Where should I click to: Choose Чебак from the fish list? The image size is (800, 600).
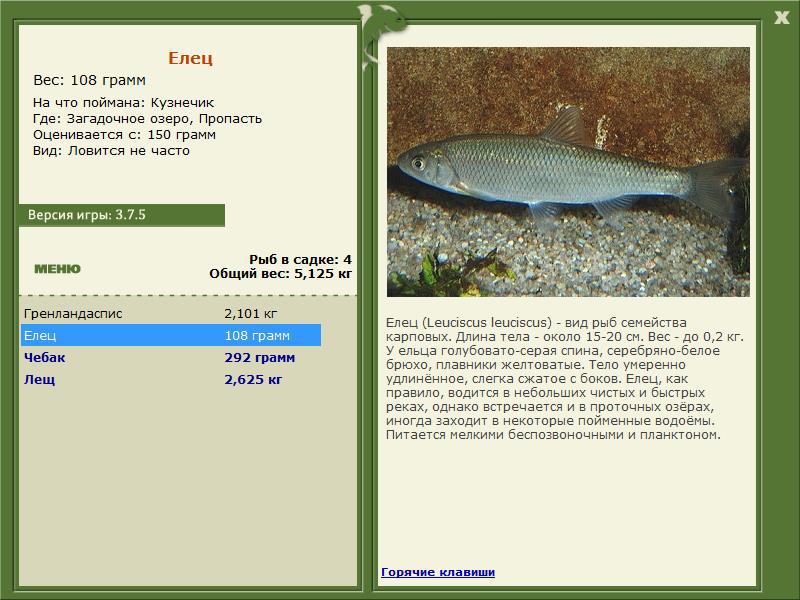[x=171, y=357]
